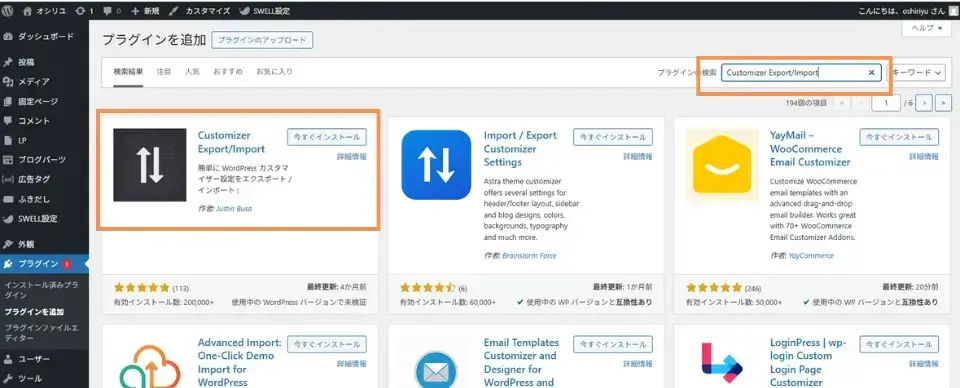Go to the next results page
Viewport: 960px width, 388px height.
pos(925,103)
